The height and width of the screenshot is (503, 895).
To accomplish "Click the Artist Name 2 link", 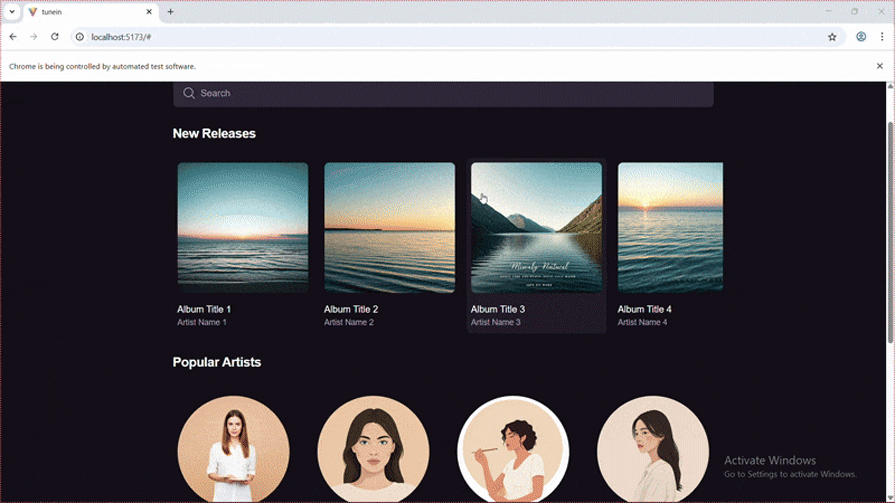I will tap(349, 322).
